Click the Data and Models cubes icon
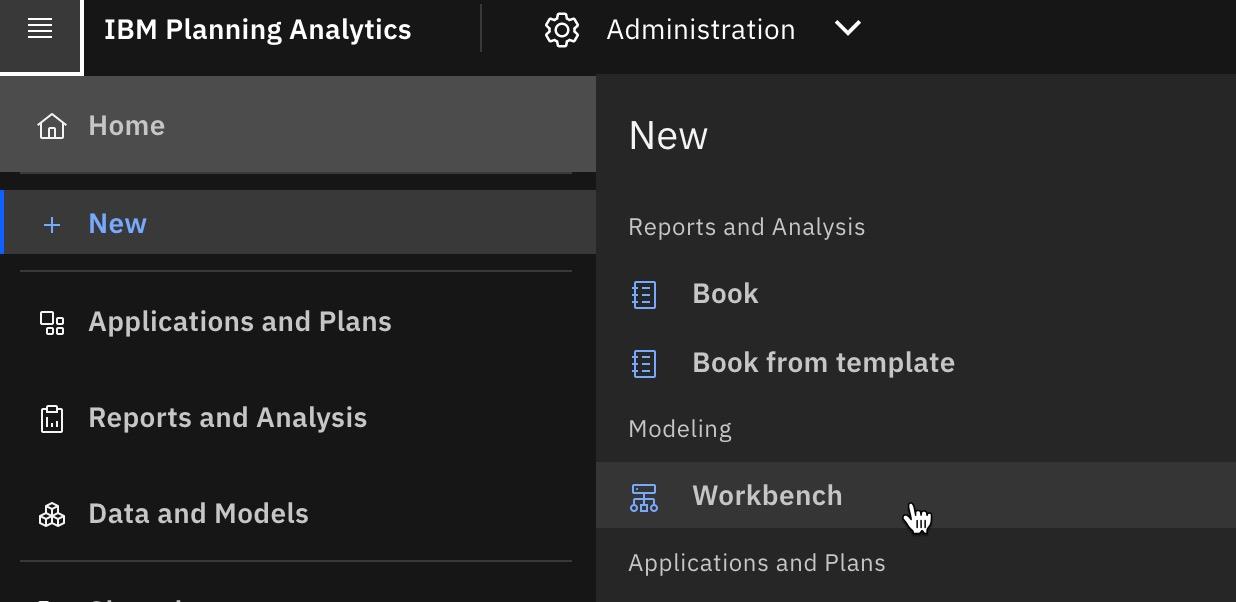 tap(52, 515)
